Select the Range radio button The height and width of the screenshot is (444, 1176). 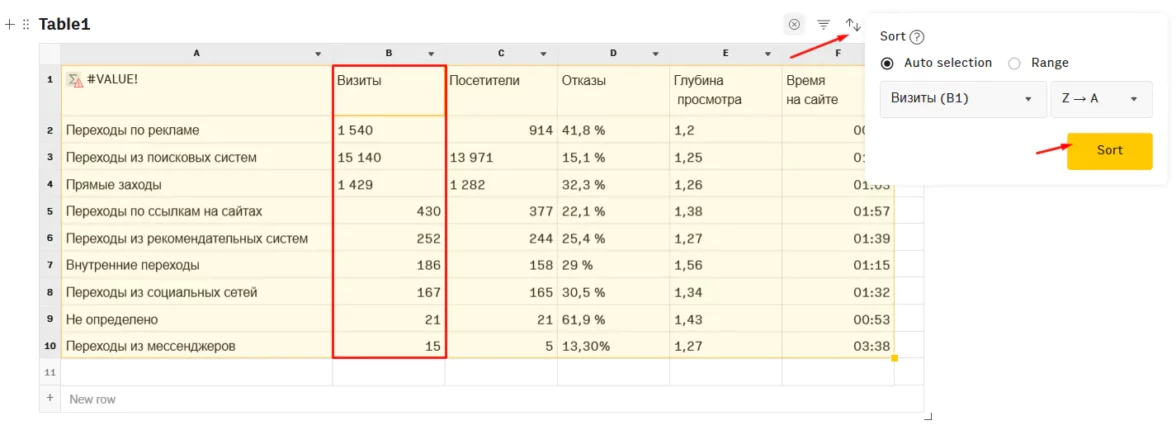click(x=1014, y=63)
